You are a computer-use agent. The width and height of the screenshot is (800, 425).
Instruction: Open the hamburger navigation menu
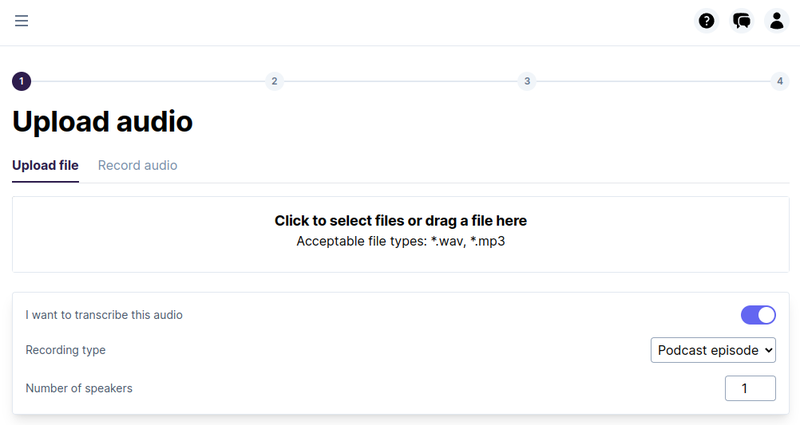(x=21, y=21)
